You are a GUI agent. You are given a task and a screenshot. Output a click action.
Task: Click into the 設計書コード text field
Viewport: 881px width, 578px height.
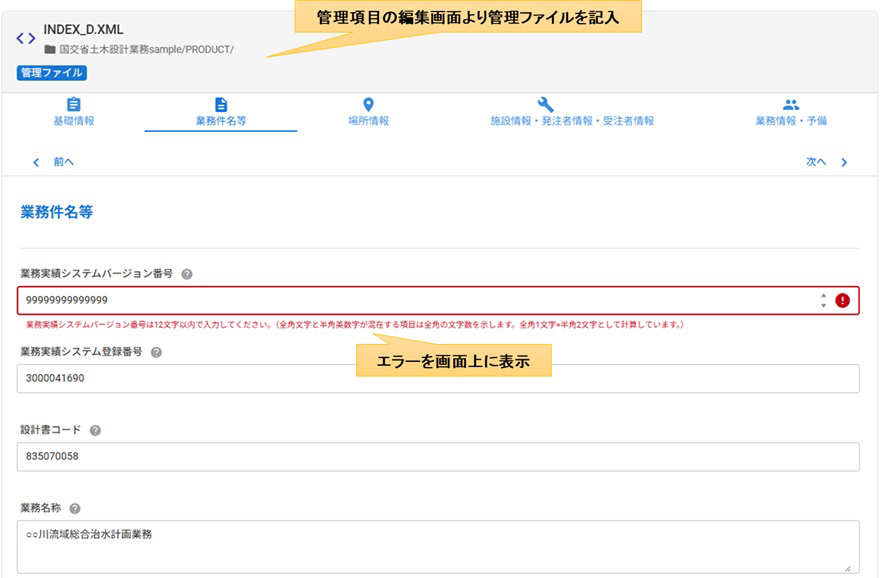437,456
